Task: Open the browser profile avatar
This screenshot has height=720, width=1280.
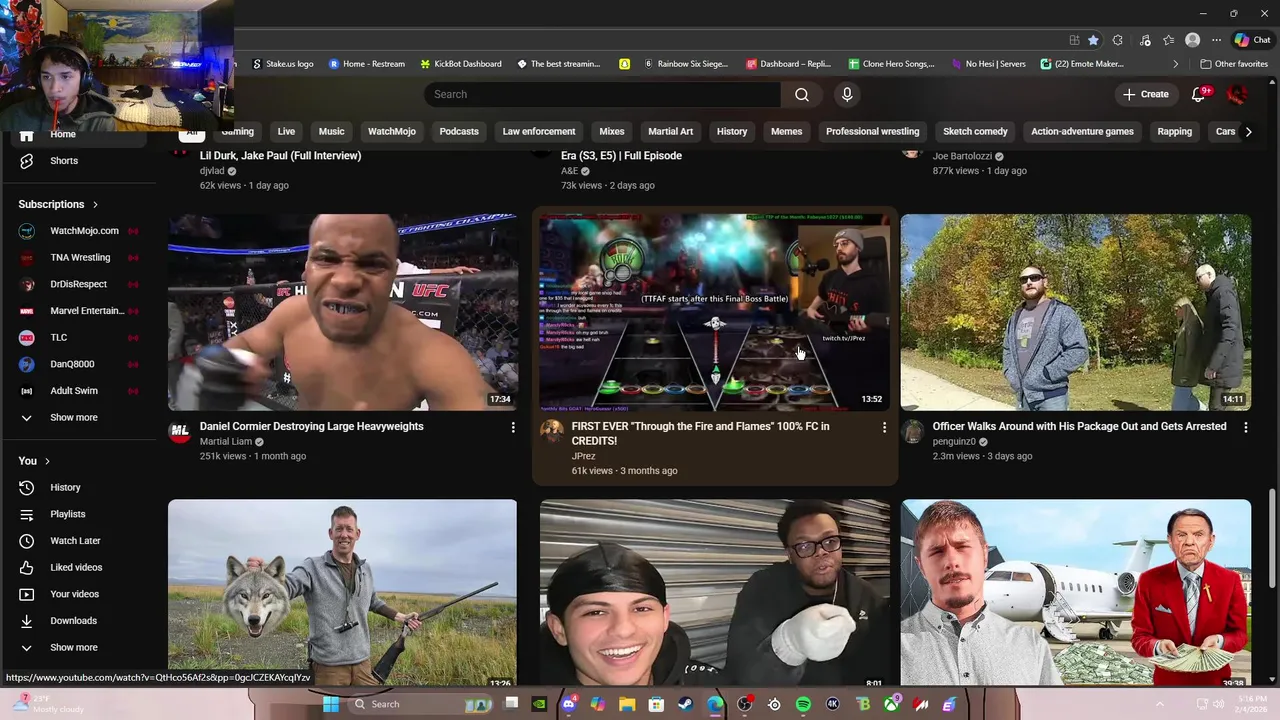Action: pos(1192,40)
